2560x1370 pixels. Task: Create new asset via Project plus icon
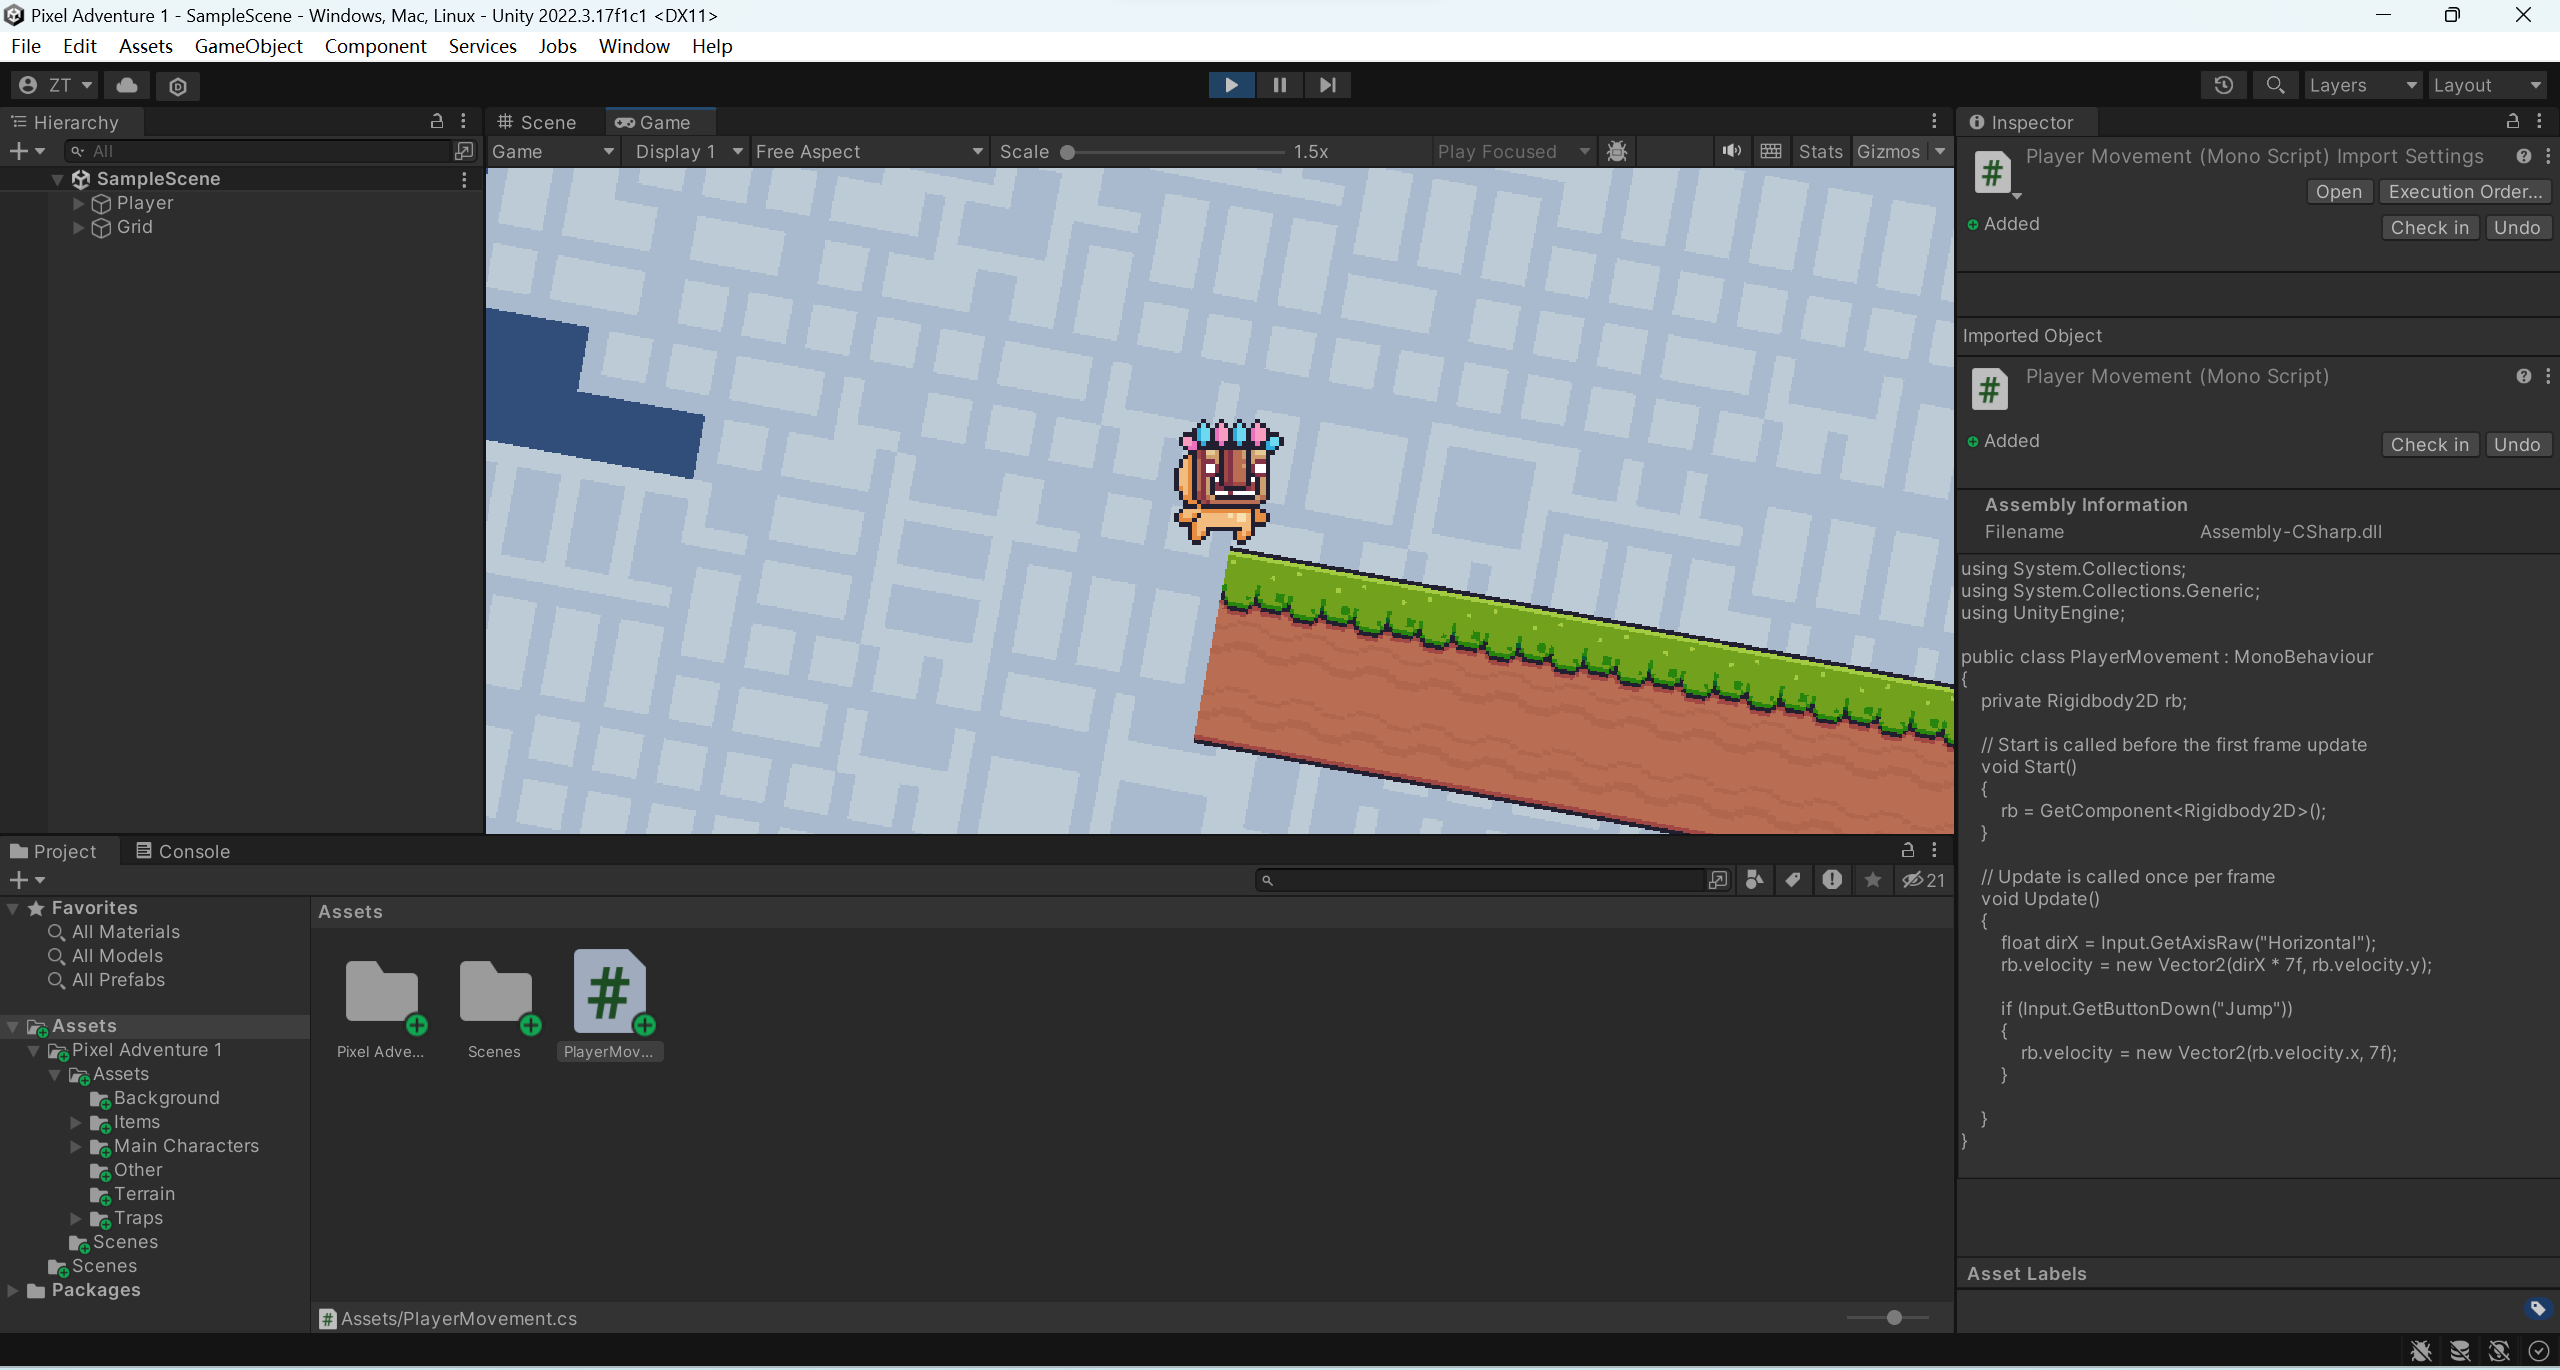(20, 880)
